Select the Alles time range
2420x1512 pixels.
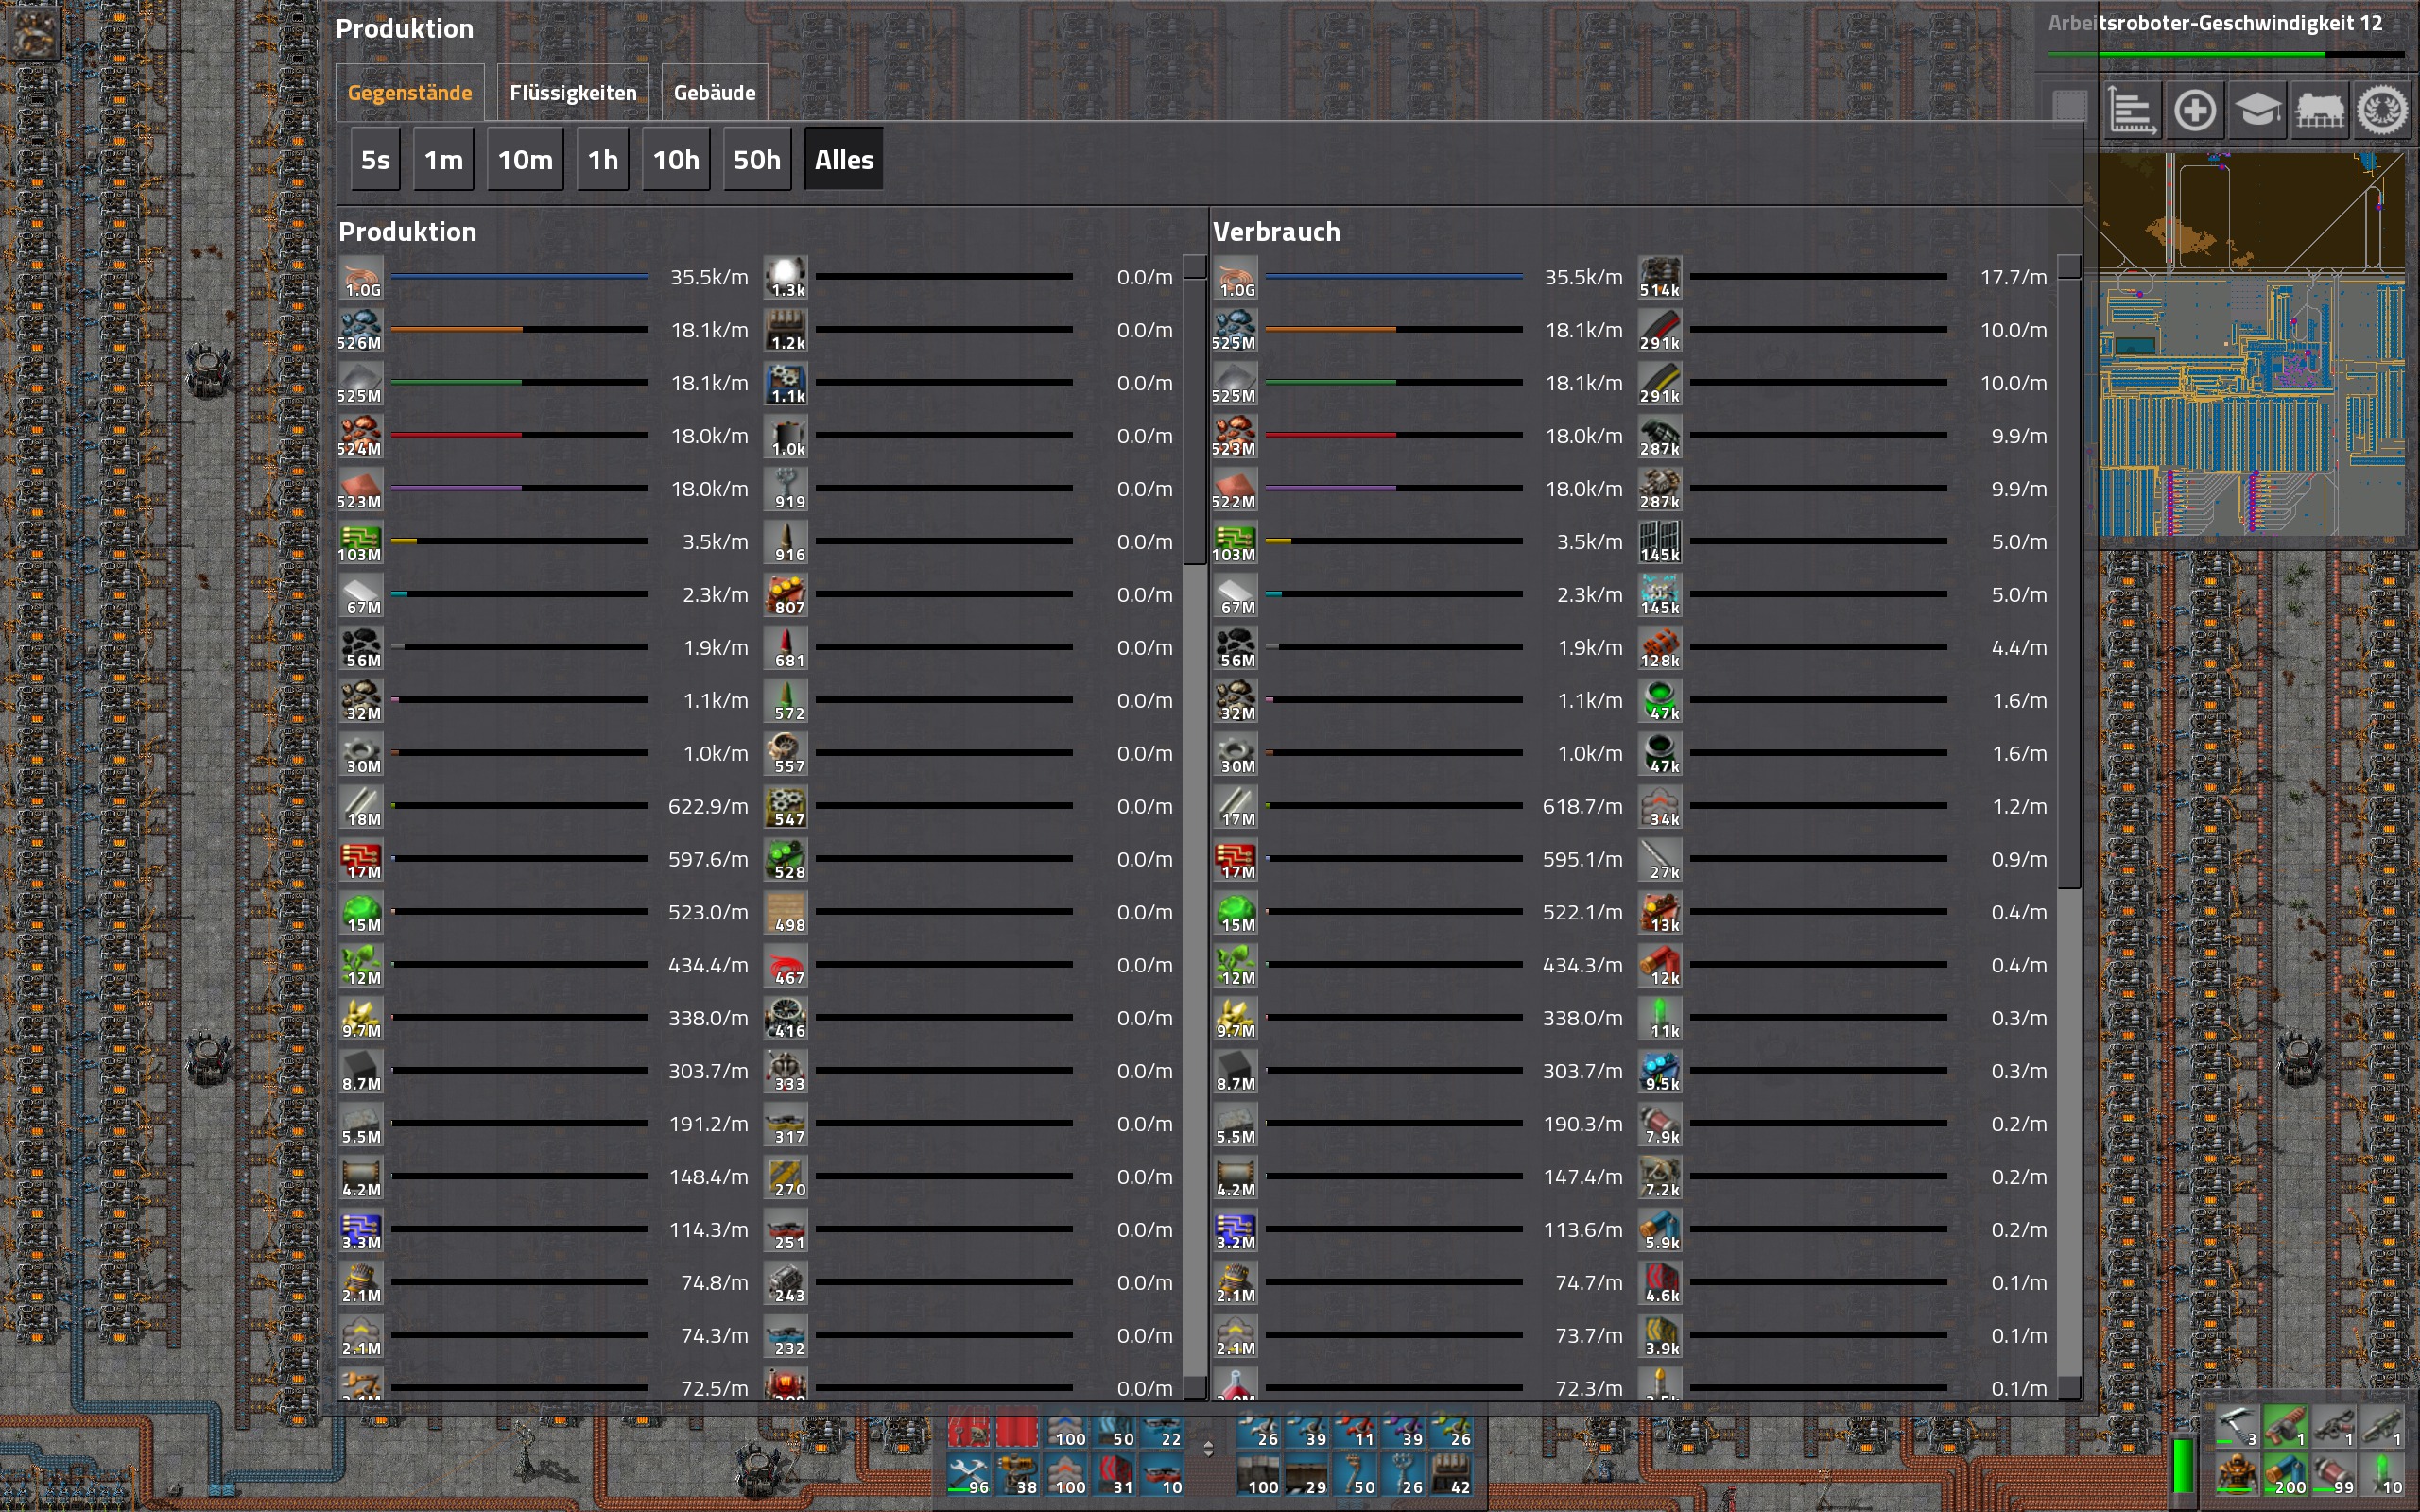coord(844,160)
